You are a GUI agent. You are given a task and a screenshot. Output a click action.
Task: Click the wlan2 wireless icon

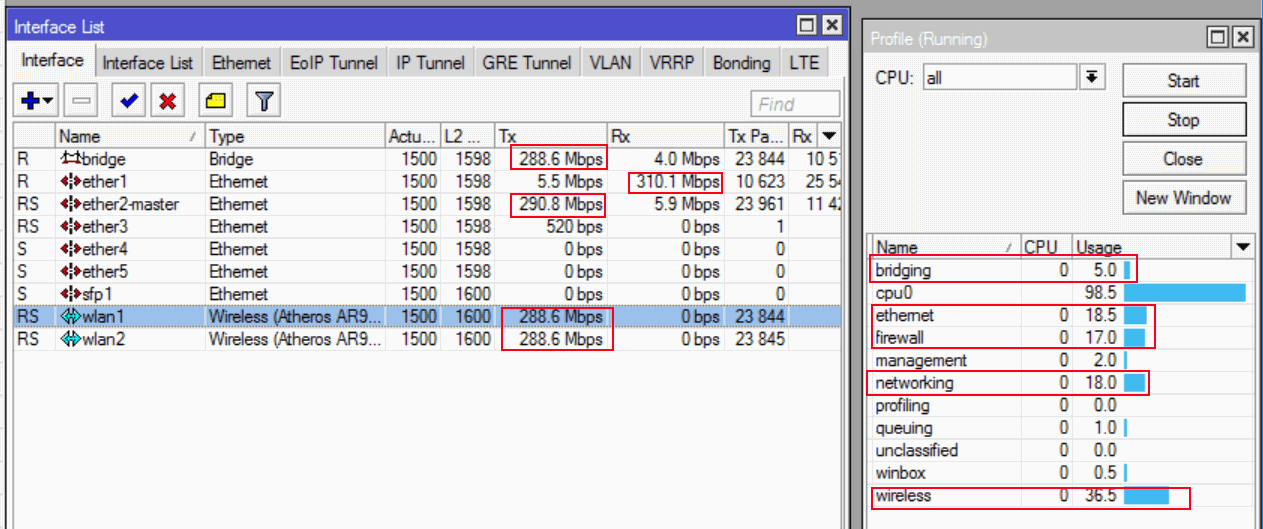[70, 339]
